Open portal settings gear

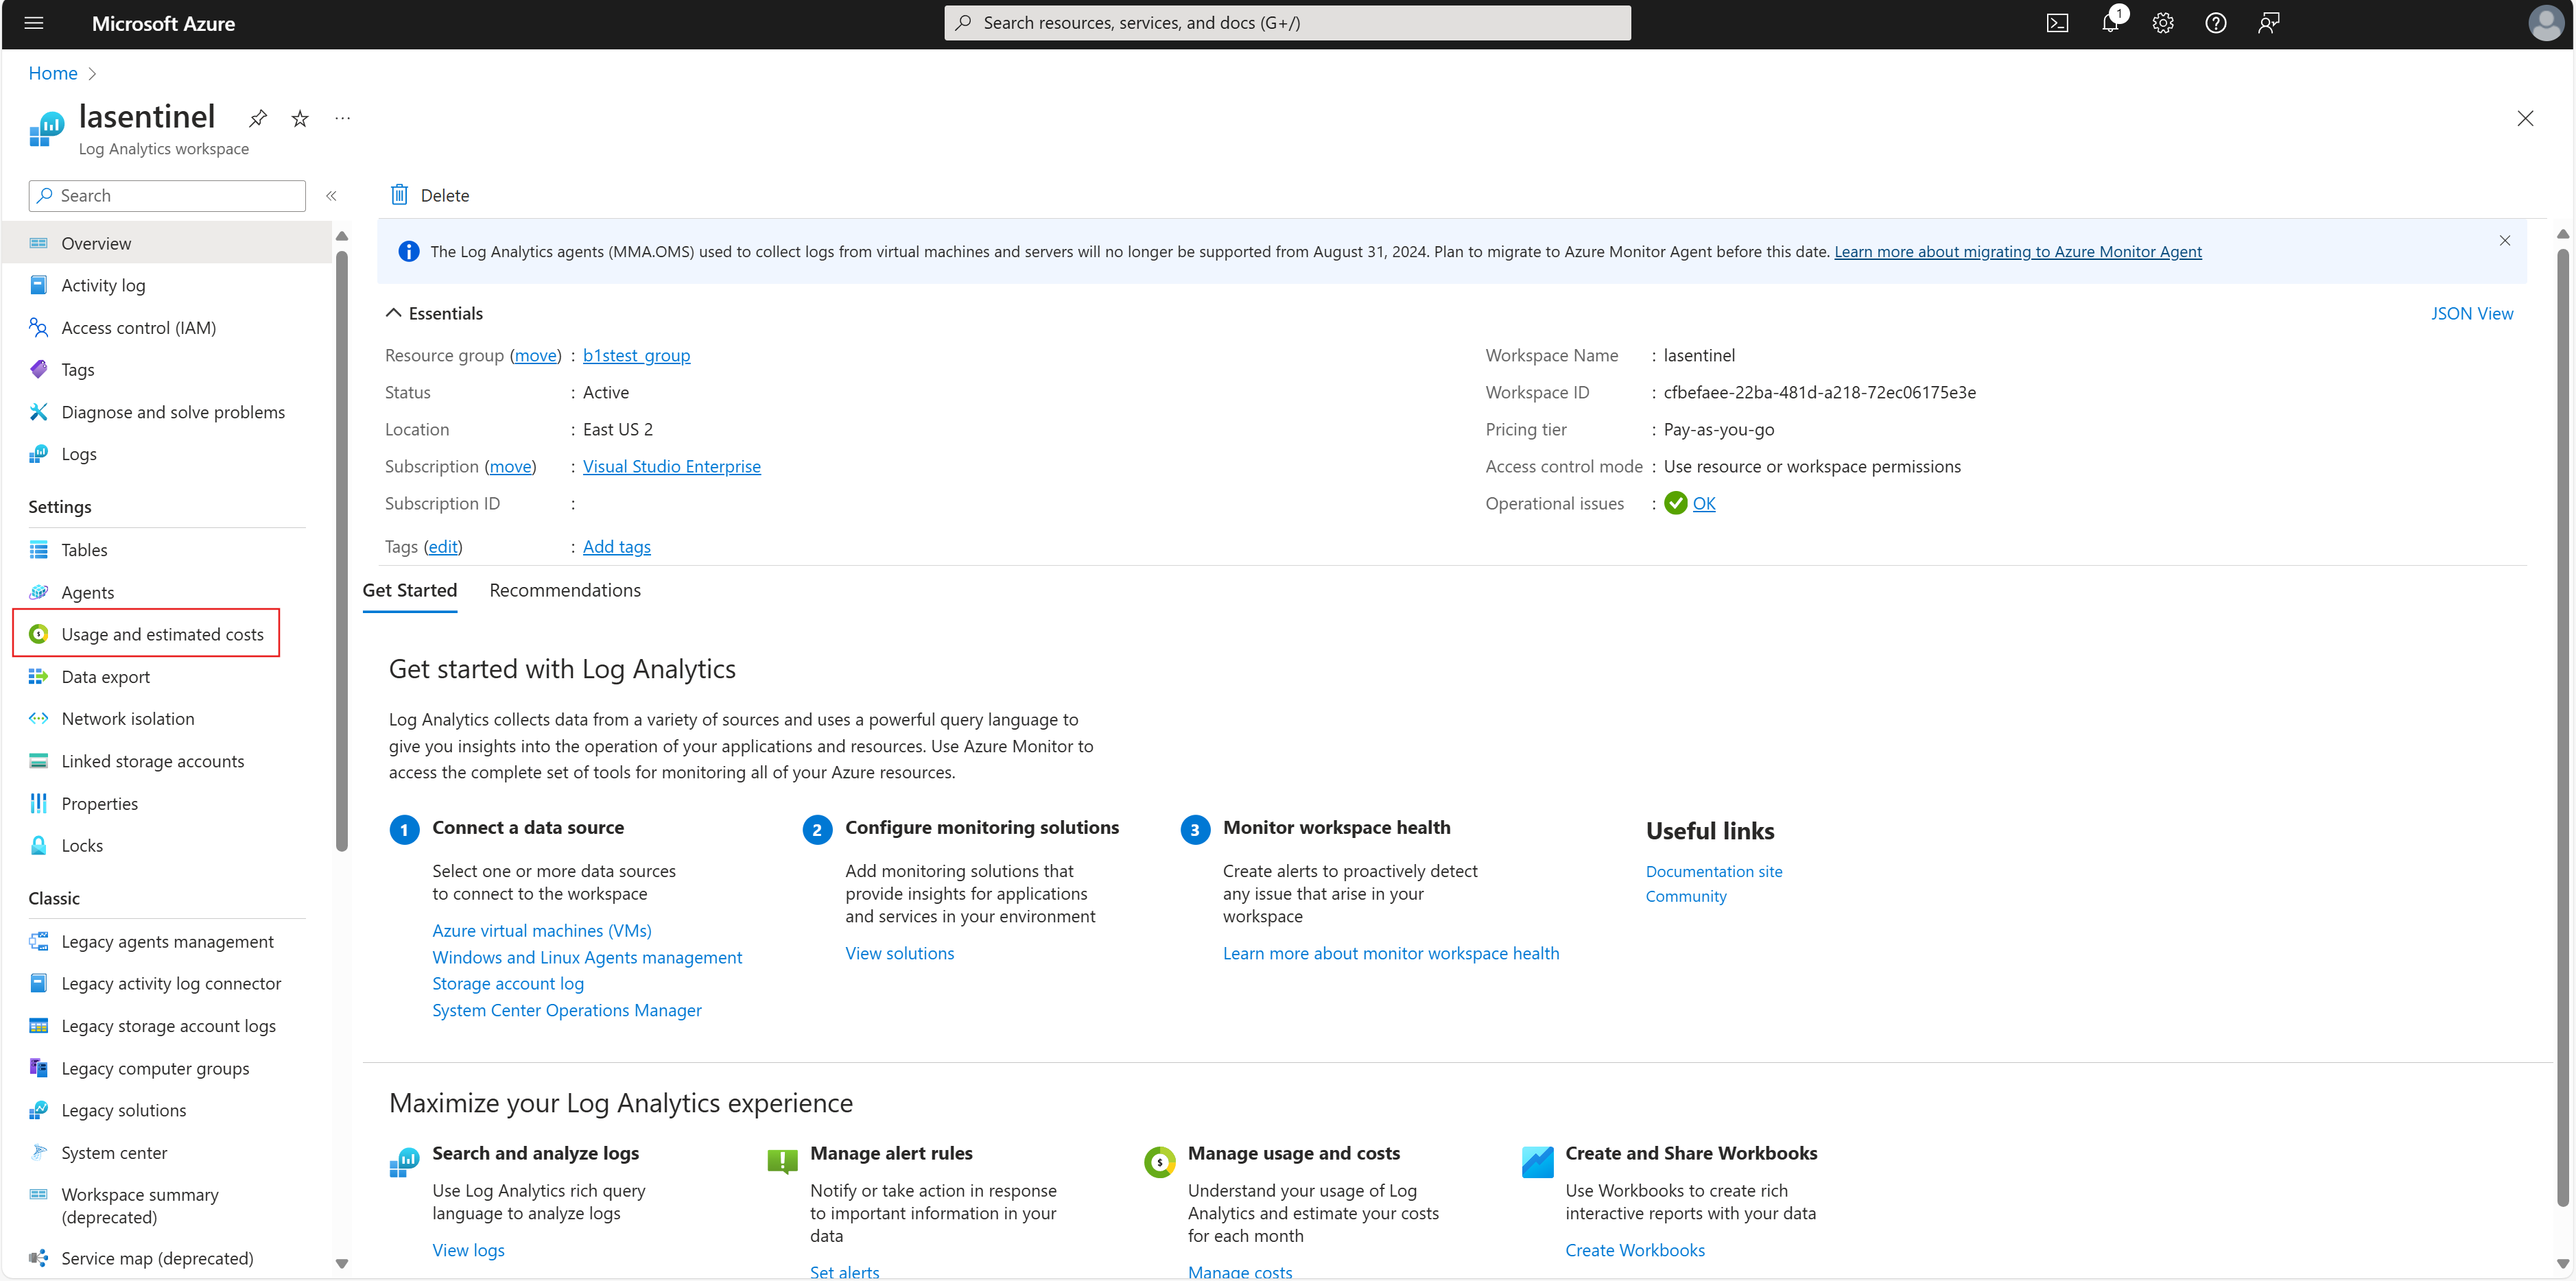point(2163,23)
